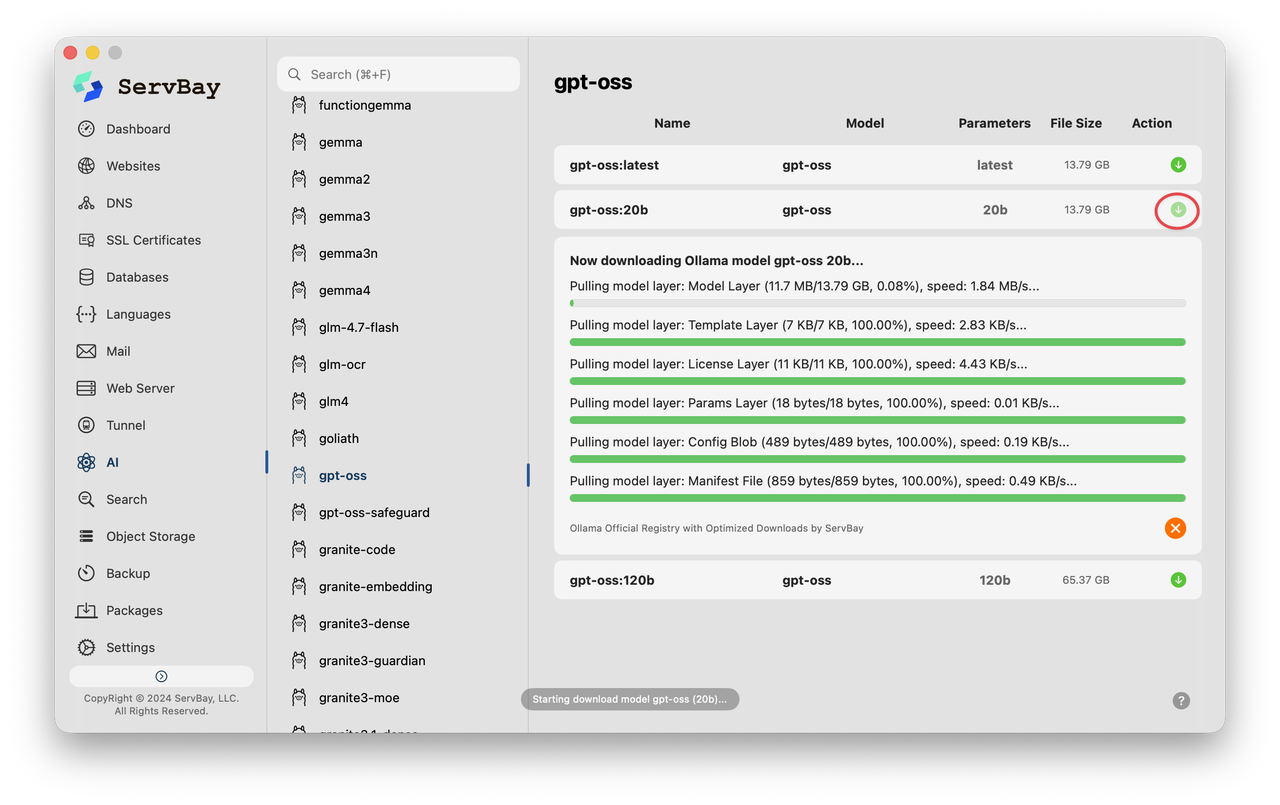
Task: Click the llama icon beside gemma3
Action: (299, 216)
